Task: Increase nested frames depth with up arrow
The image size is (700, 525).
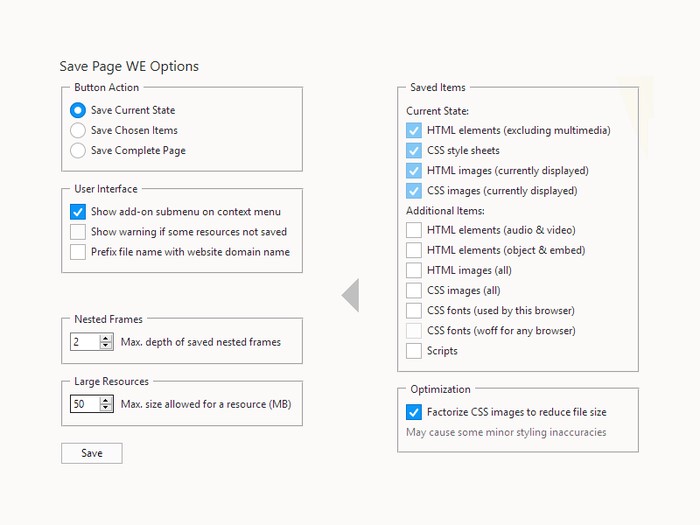Action: pyautogui.click(x=106, y=338)
